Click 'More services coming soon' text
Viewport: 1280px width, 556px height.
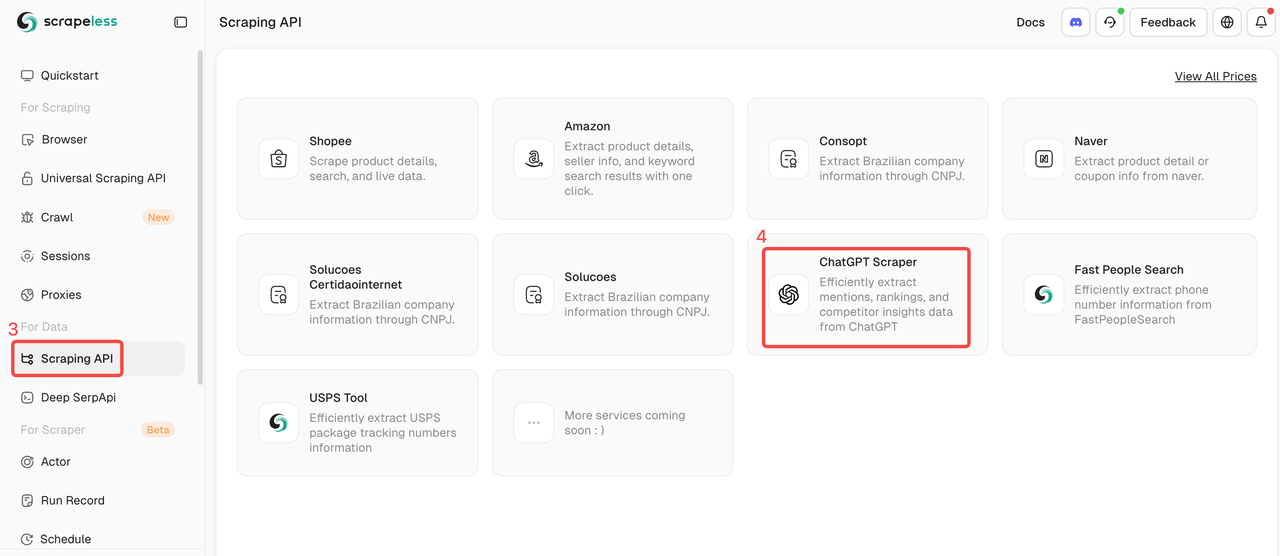pyautogui.click(x=625, y=423)
